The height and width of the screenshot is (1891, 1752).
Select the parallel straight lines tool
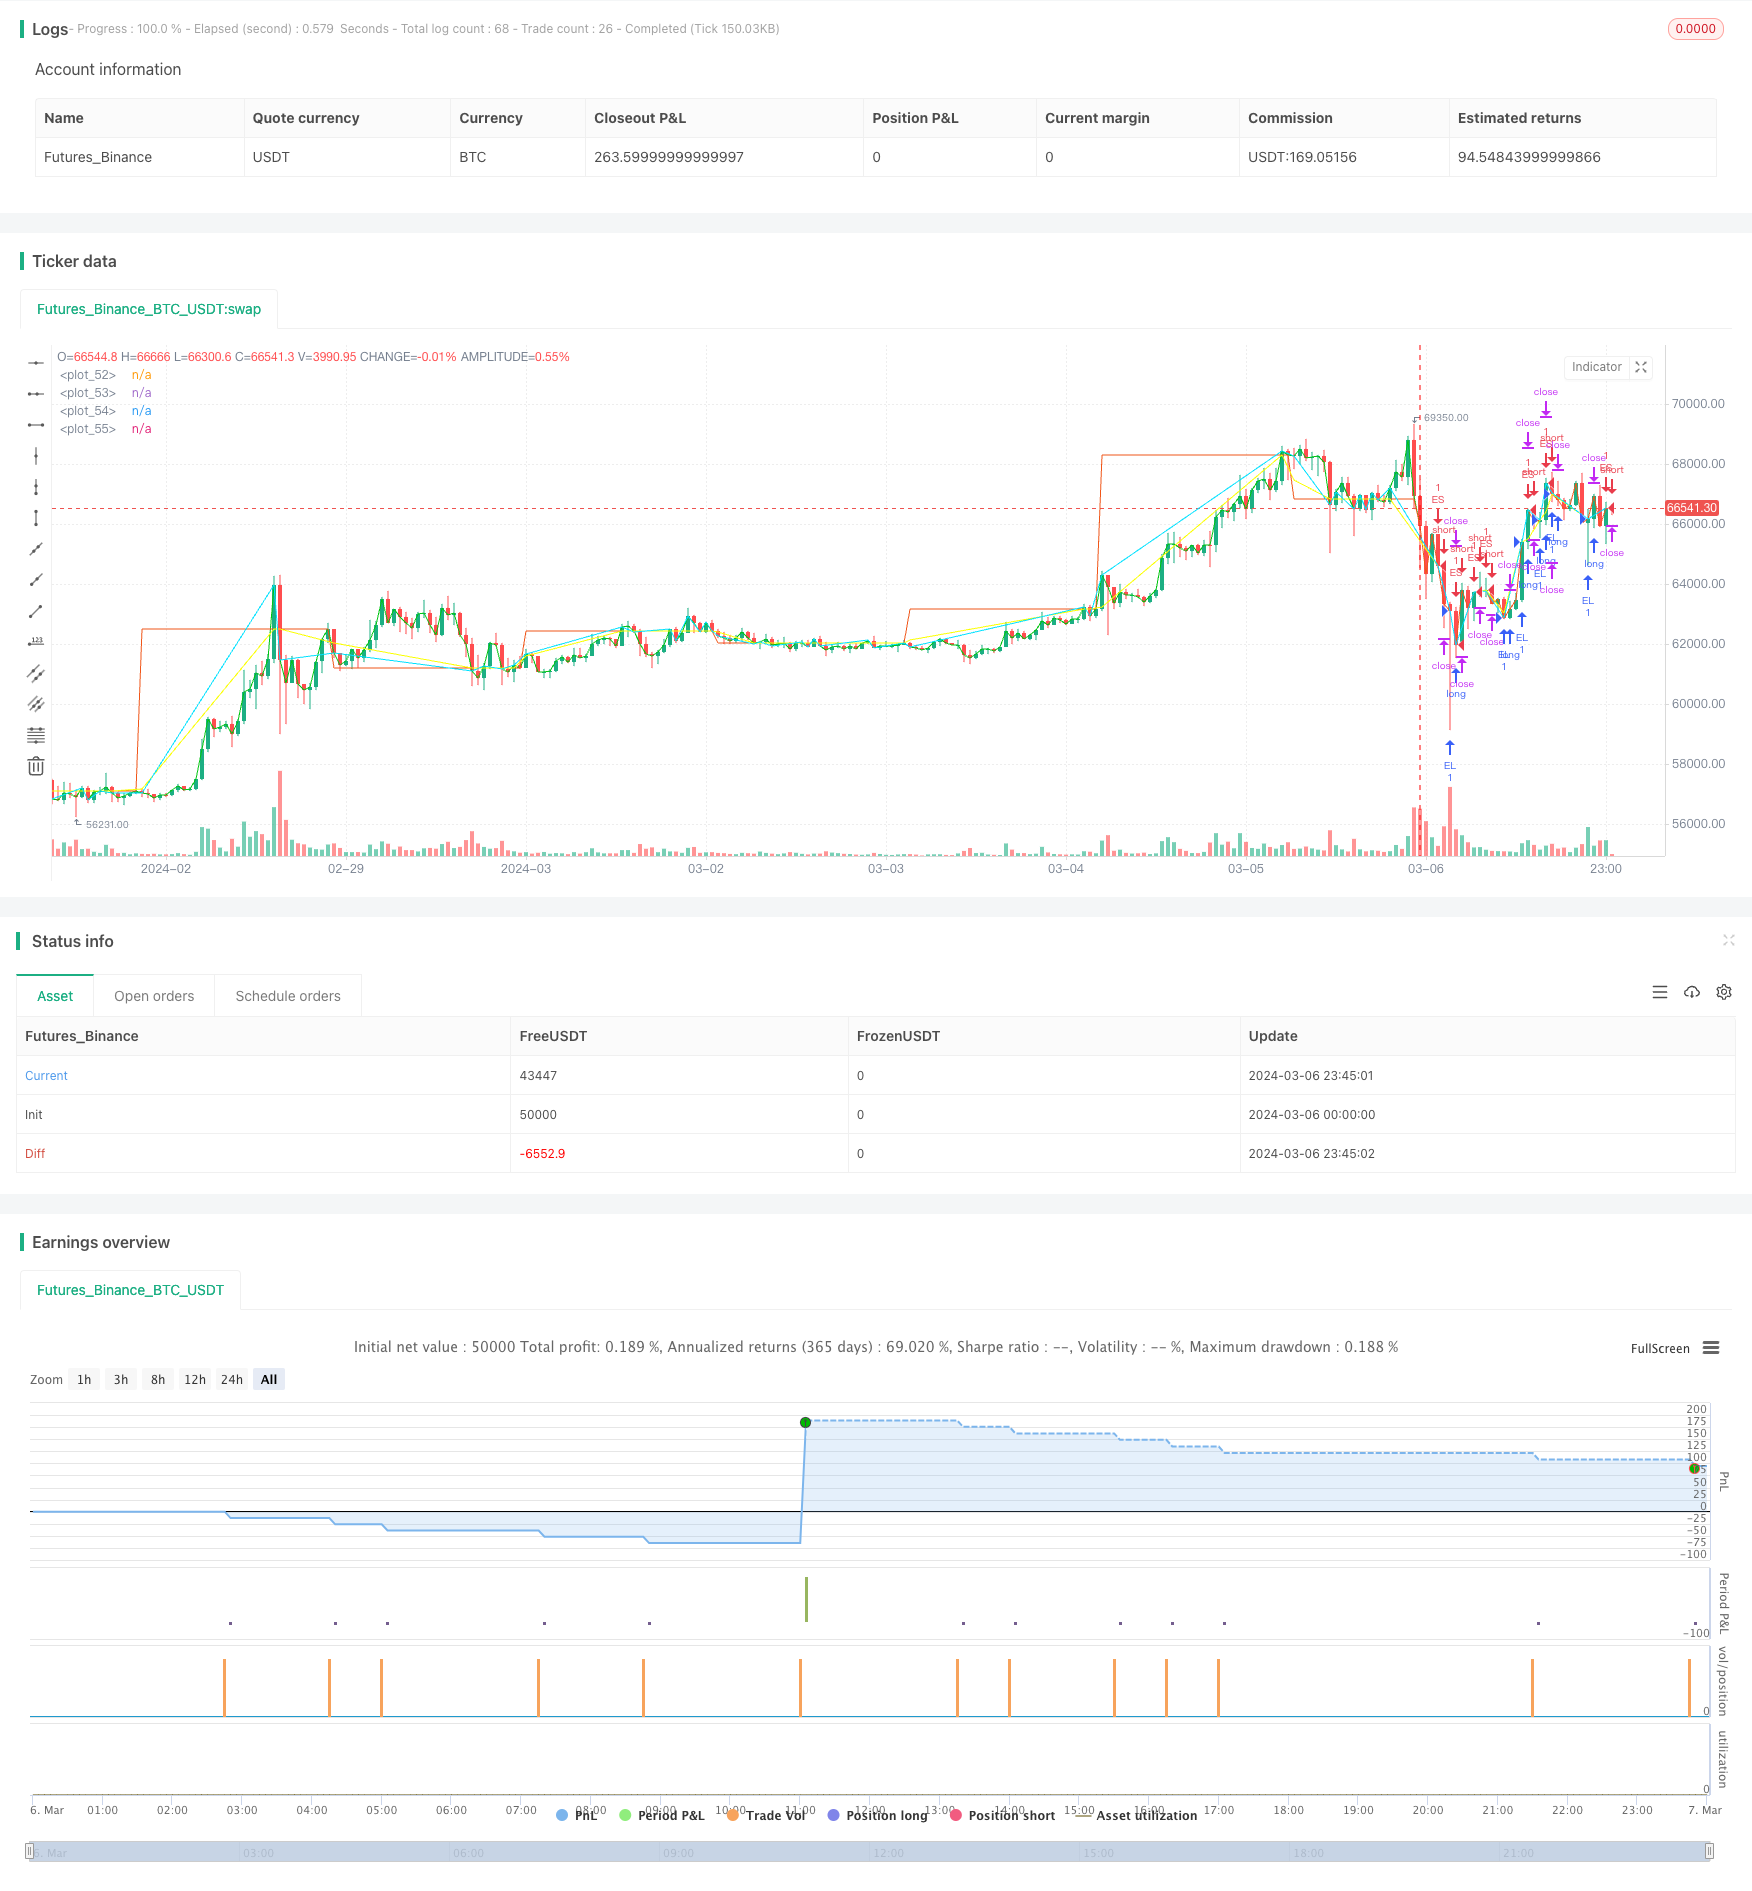[x=36, y=704]
